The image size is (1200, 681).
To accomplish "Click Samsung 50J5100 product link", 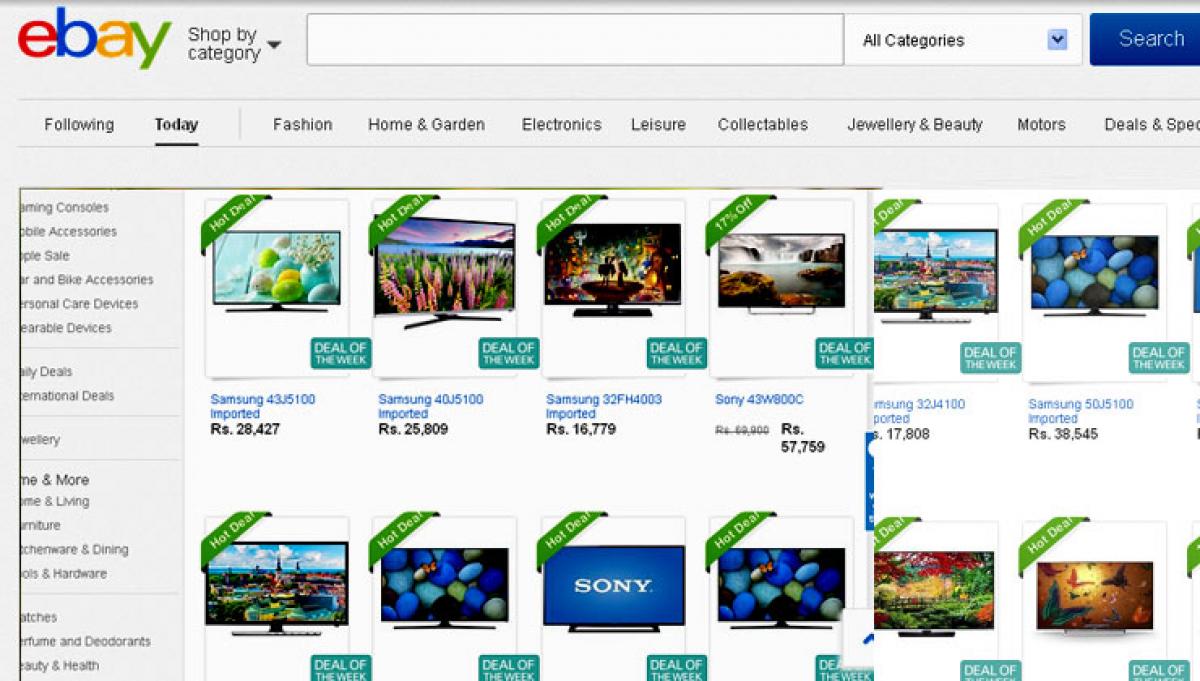I will (1080, 404).
